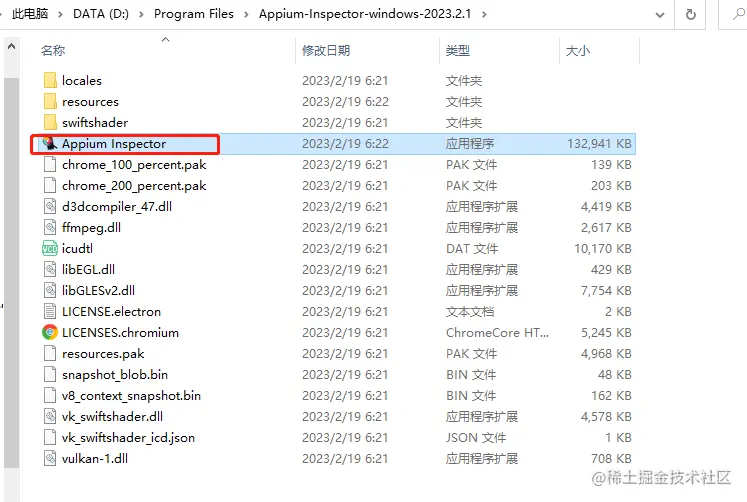Click the search magnifier icon

click(738, 14)
